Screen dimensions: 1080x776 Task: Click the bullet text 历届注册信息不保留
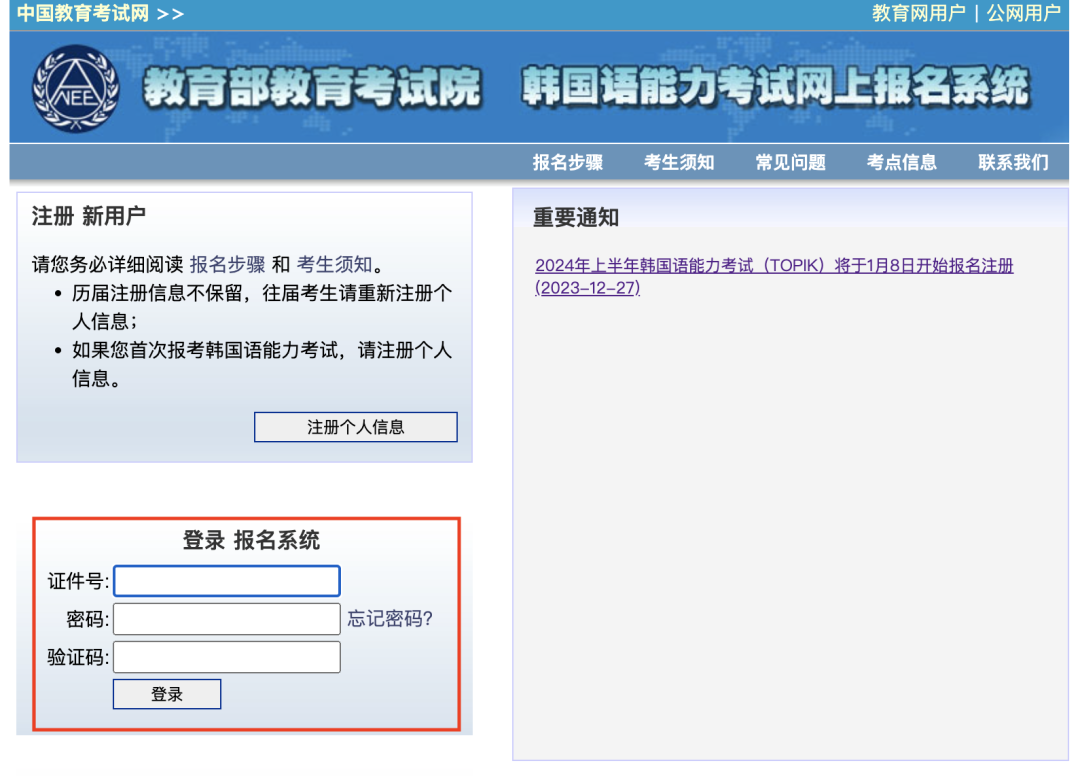pyautogui.click(x=158, y=293)
